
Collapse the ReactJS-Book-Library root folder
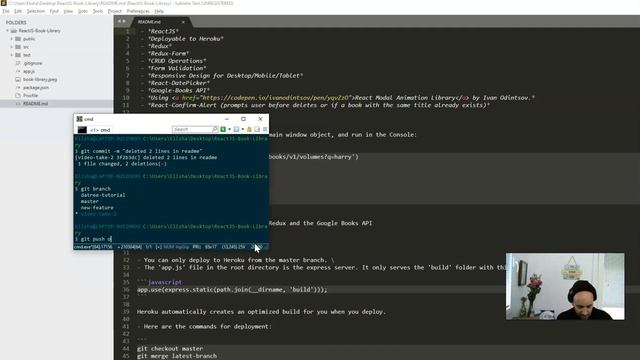[7, 31]
